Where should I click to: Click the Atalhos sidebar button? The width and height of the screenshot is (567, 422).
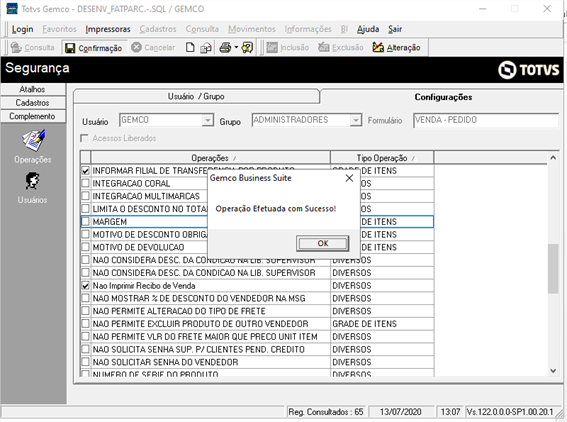[x=33, y=89]
